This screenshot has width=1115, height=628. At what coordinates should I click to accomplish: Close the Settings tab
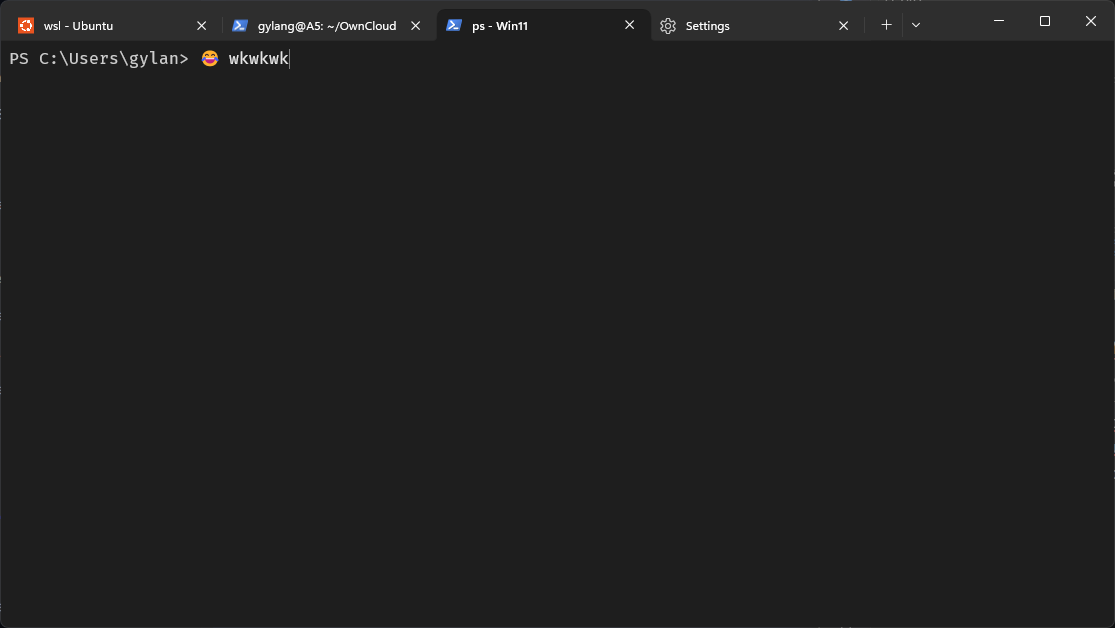coord(843,26)
